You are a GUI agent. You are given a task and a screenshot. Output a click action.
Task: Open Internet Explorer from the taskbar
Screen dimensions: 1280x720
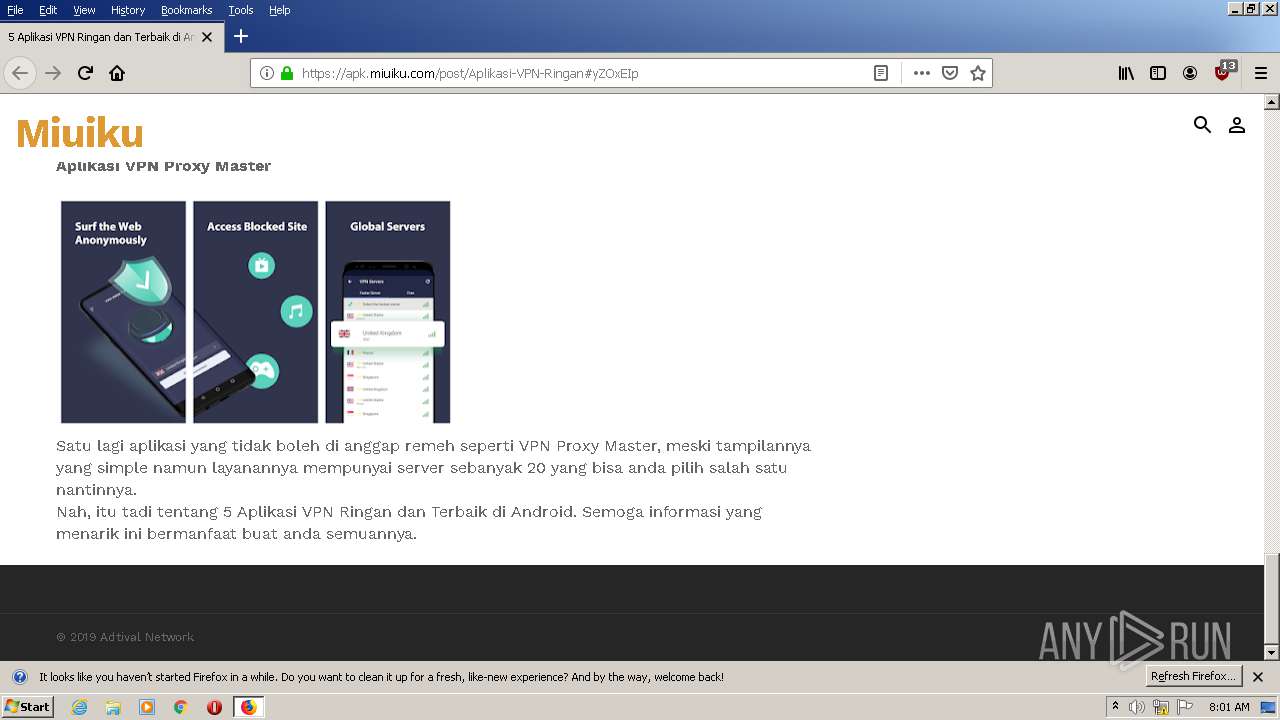click(79, 707)
